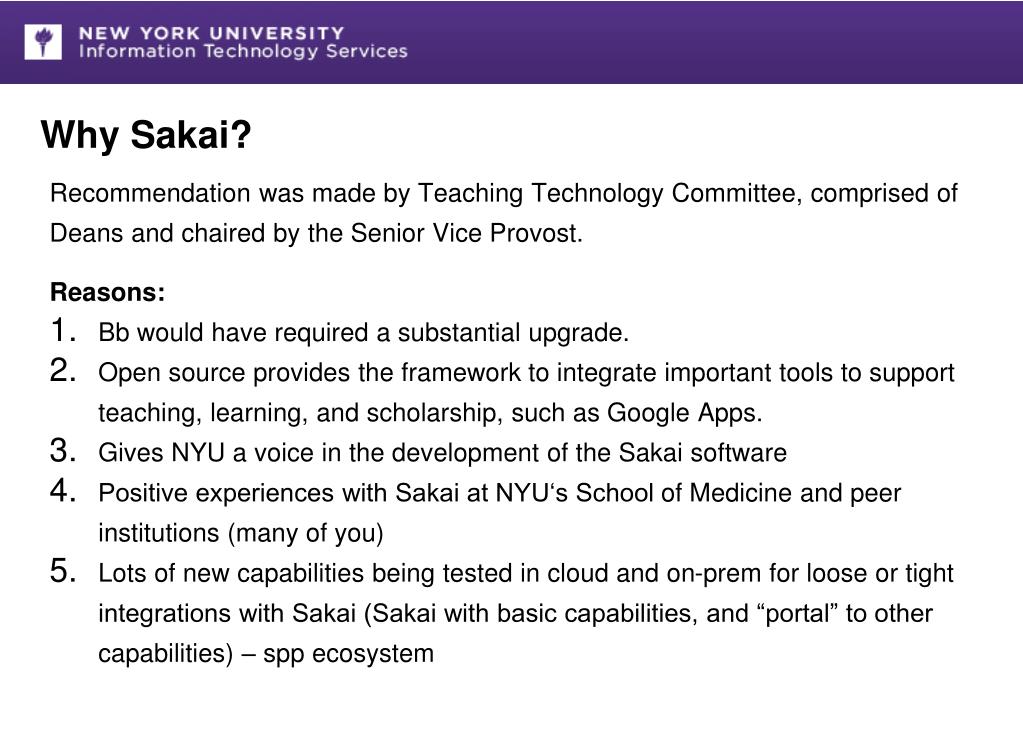The width and height of the screenshot is (1023, 731).
Task: Click the New York University header text
Action: tap(211, 33)
